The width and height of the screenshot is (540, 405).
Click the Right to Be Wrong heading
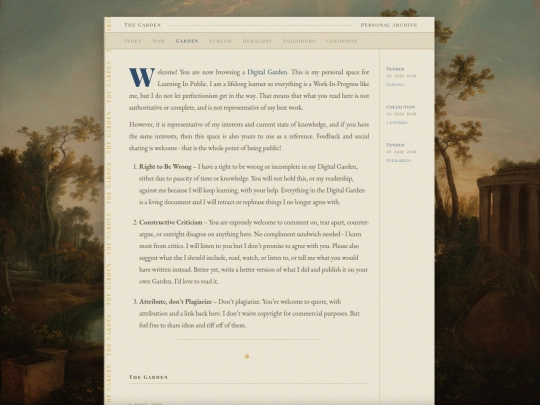(x=165, y=167)
